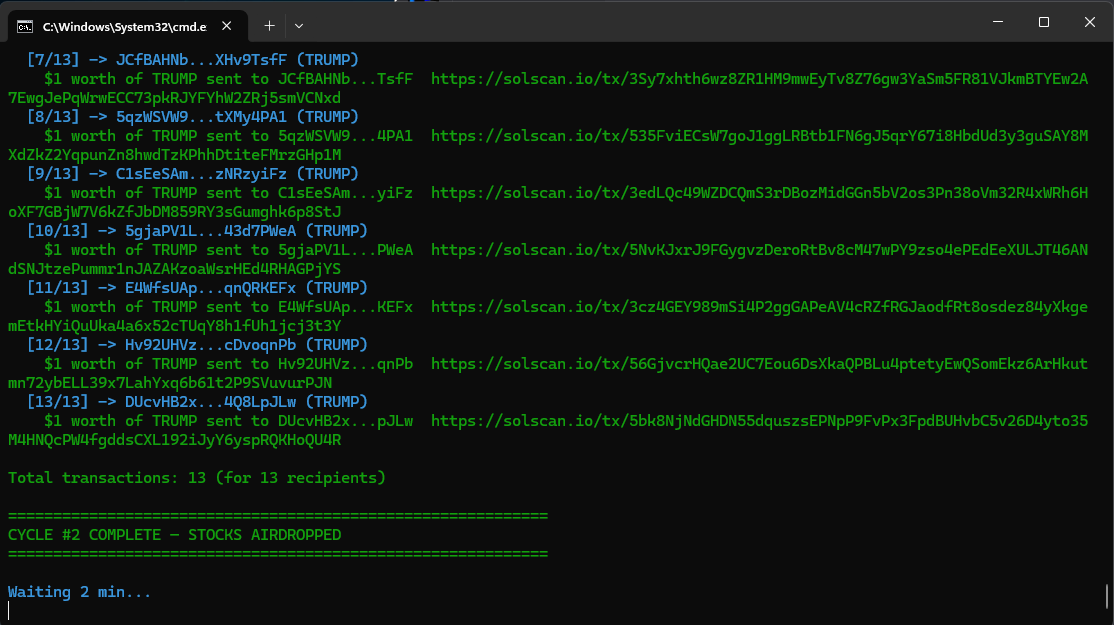Screen dimensions: 1114x625
Task: Click the line '[7/13] -> JCfBAHNb...XHv9TsfF (TRUMP)'
Action: tap(193, 60)
